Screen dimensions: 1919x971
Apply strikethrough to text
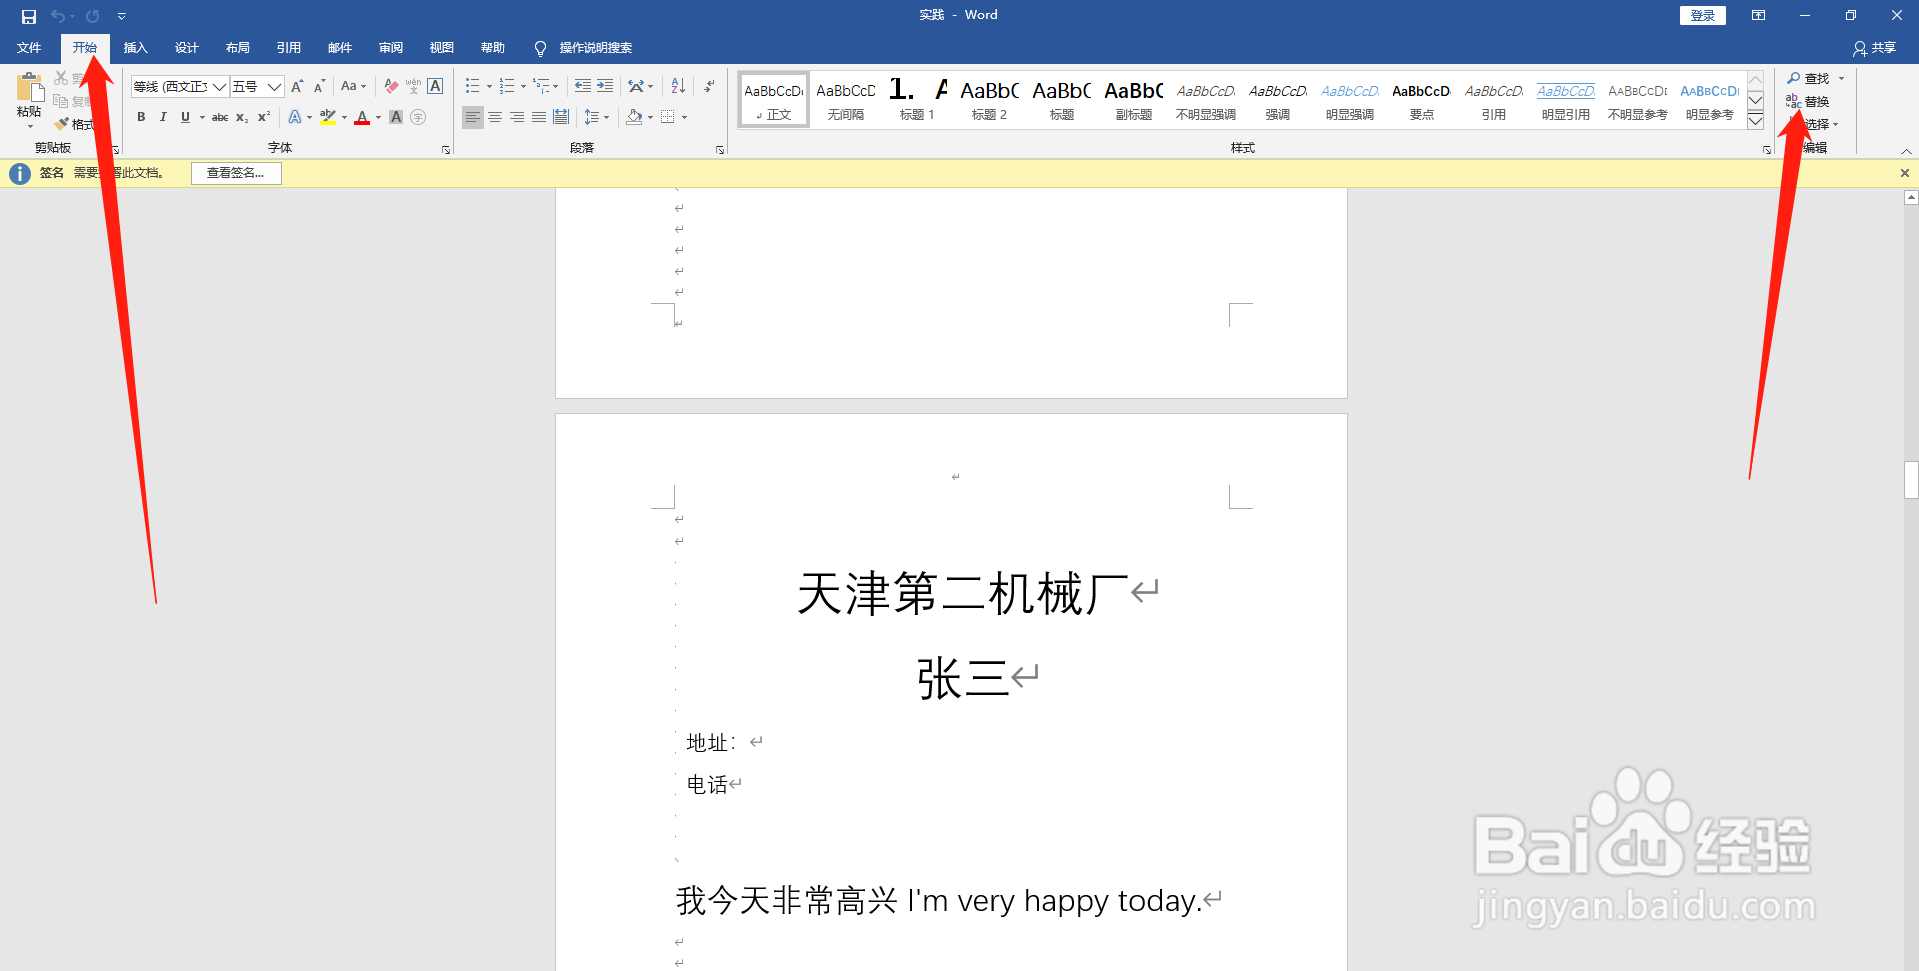click(x=219, y=117)
